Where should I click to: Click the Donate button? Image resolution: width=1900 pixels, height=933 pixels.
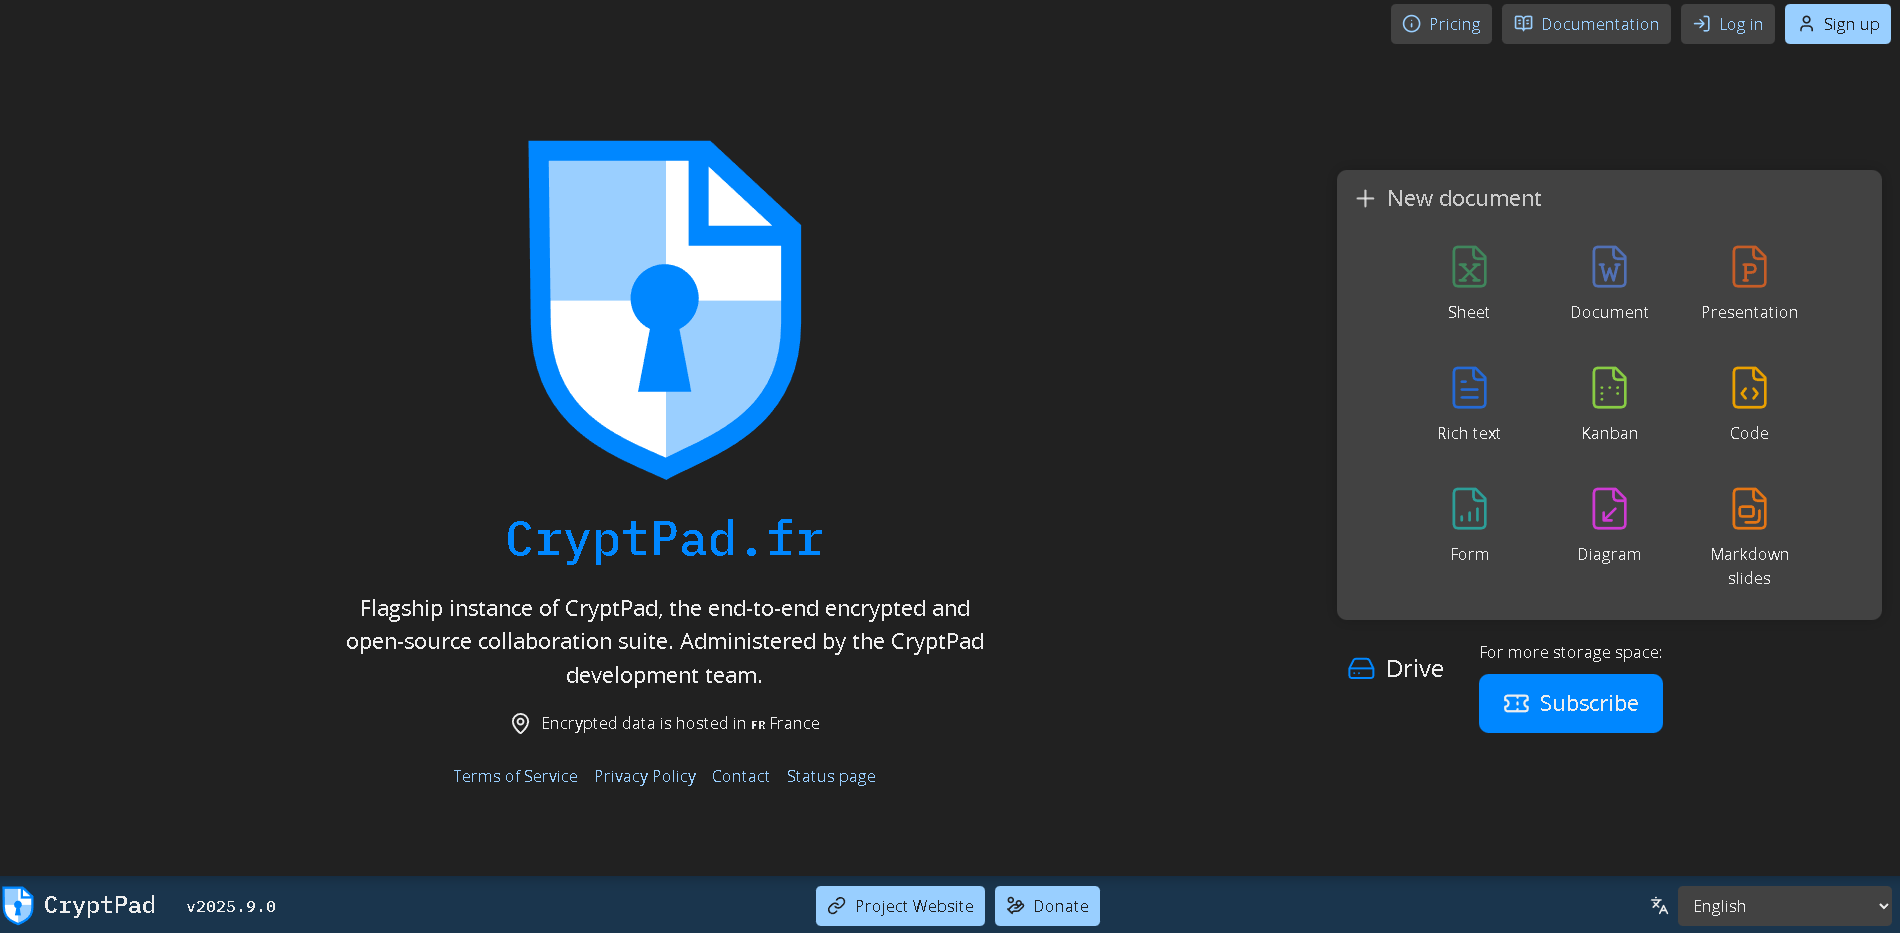[x=1047, y=906]
